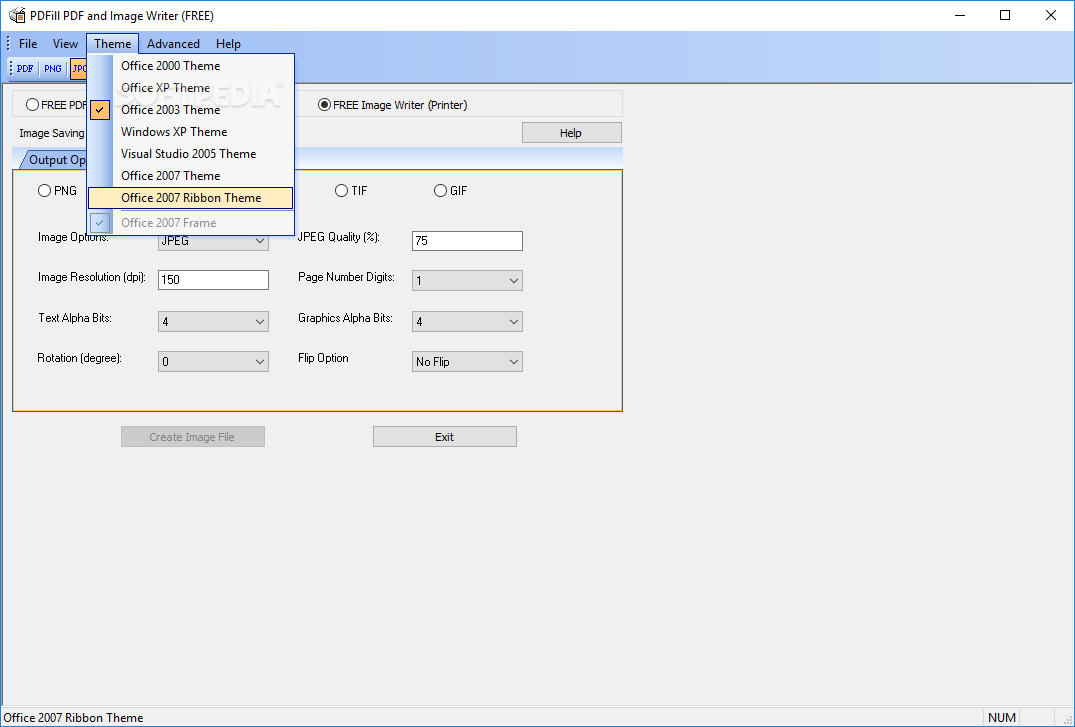Click the NUM indicator in status bar
Screen dimensions: 1075x727
(1002, 717)
